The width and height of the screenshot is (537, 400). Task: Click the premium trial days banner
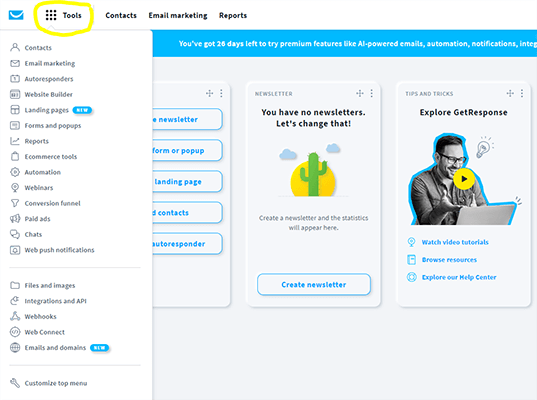(345, 43)
